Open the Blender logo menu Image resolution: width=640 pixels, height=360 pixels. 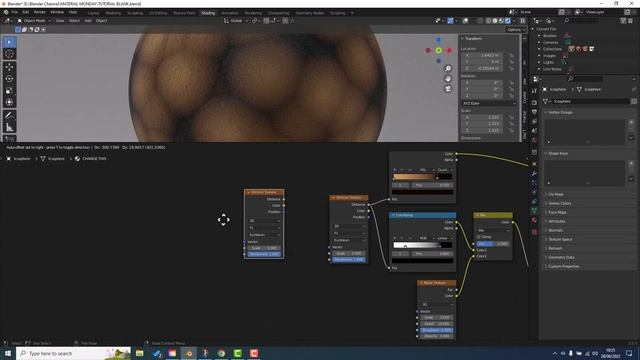coord(6,12)
